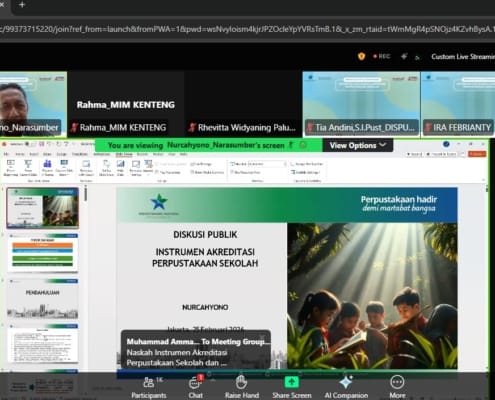The width and height of the screenshot is (495, 400).
Task: Select the Slide Show ribbon tab
Action: tap(124, 154)
